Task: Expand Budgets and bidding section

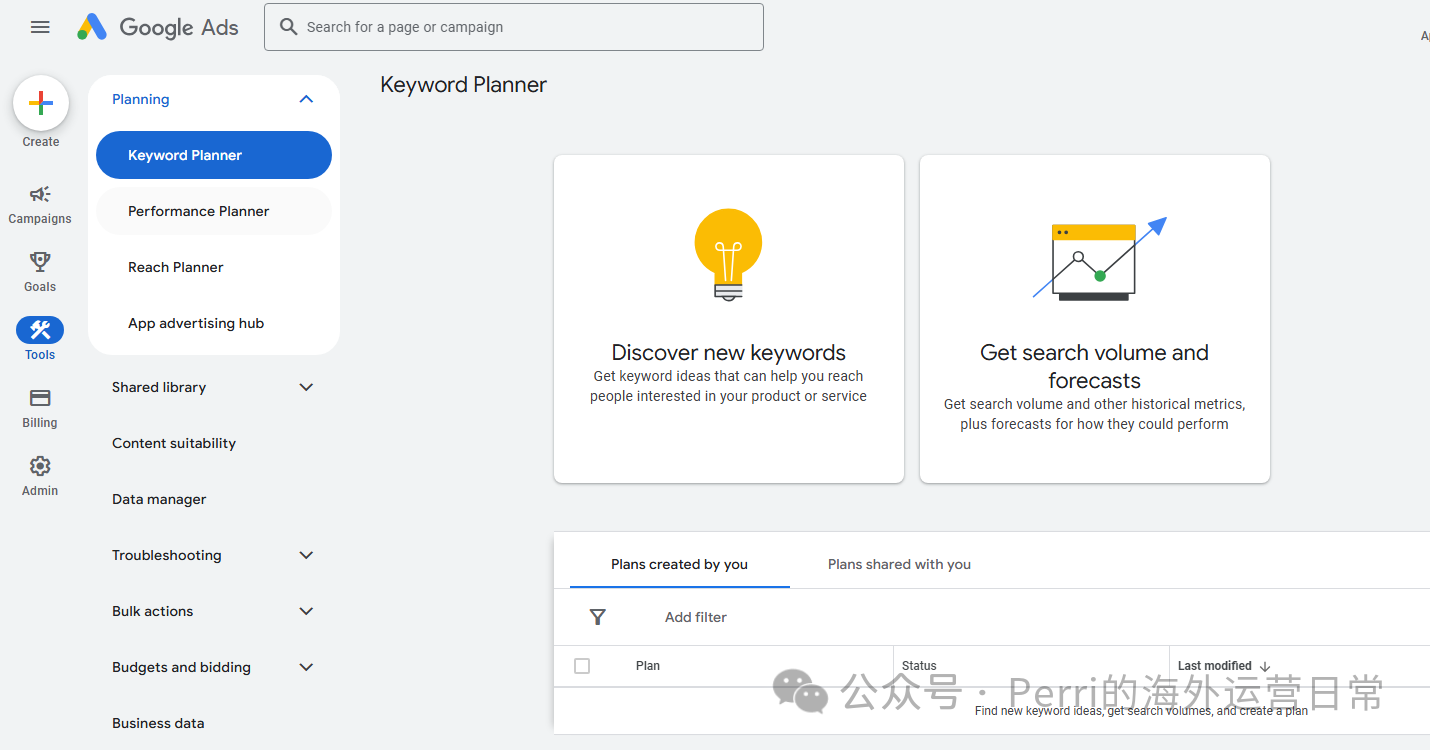Action: click(214, 667)
